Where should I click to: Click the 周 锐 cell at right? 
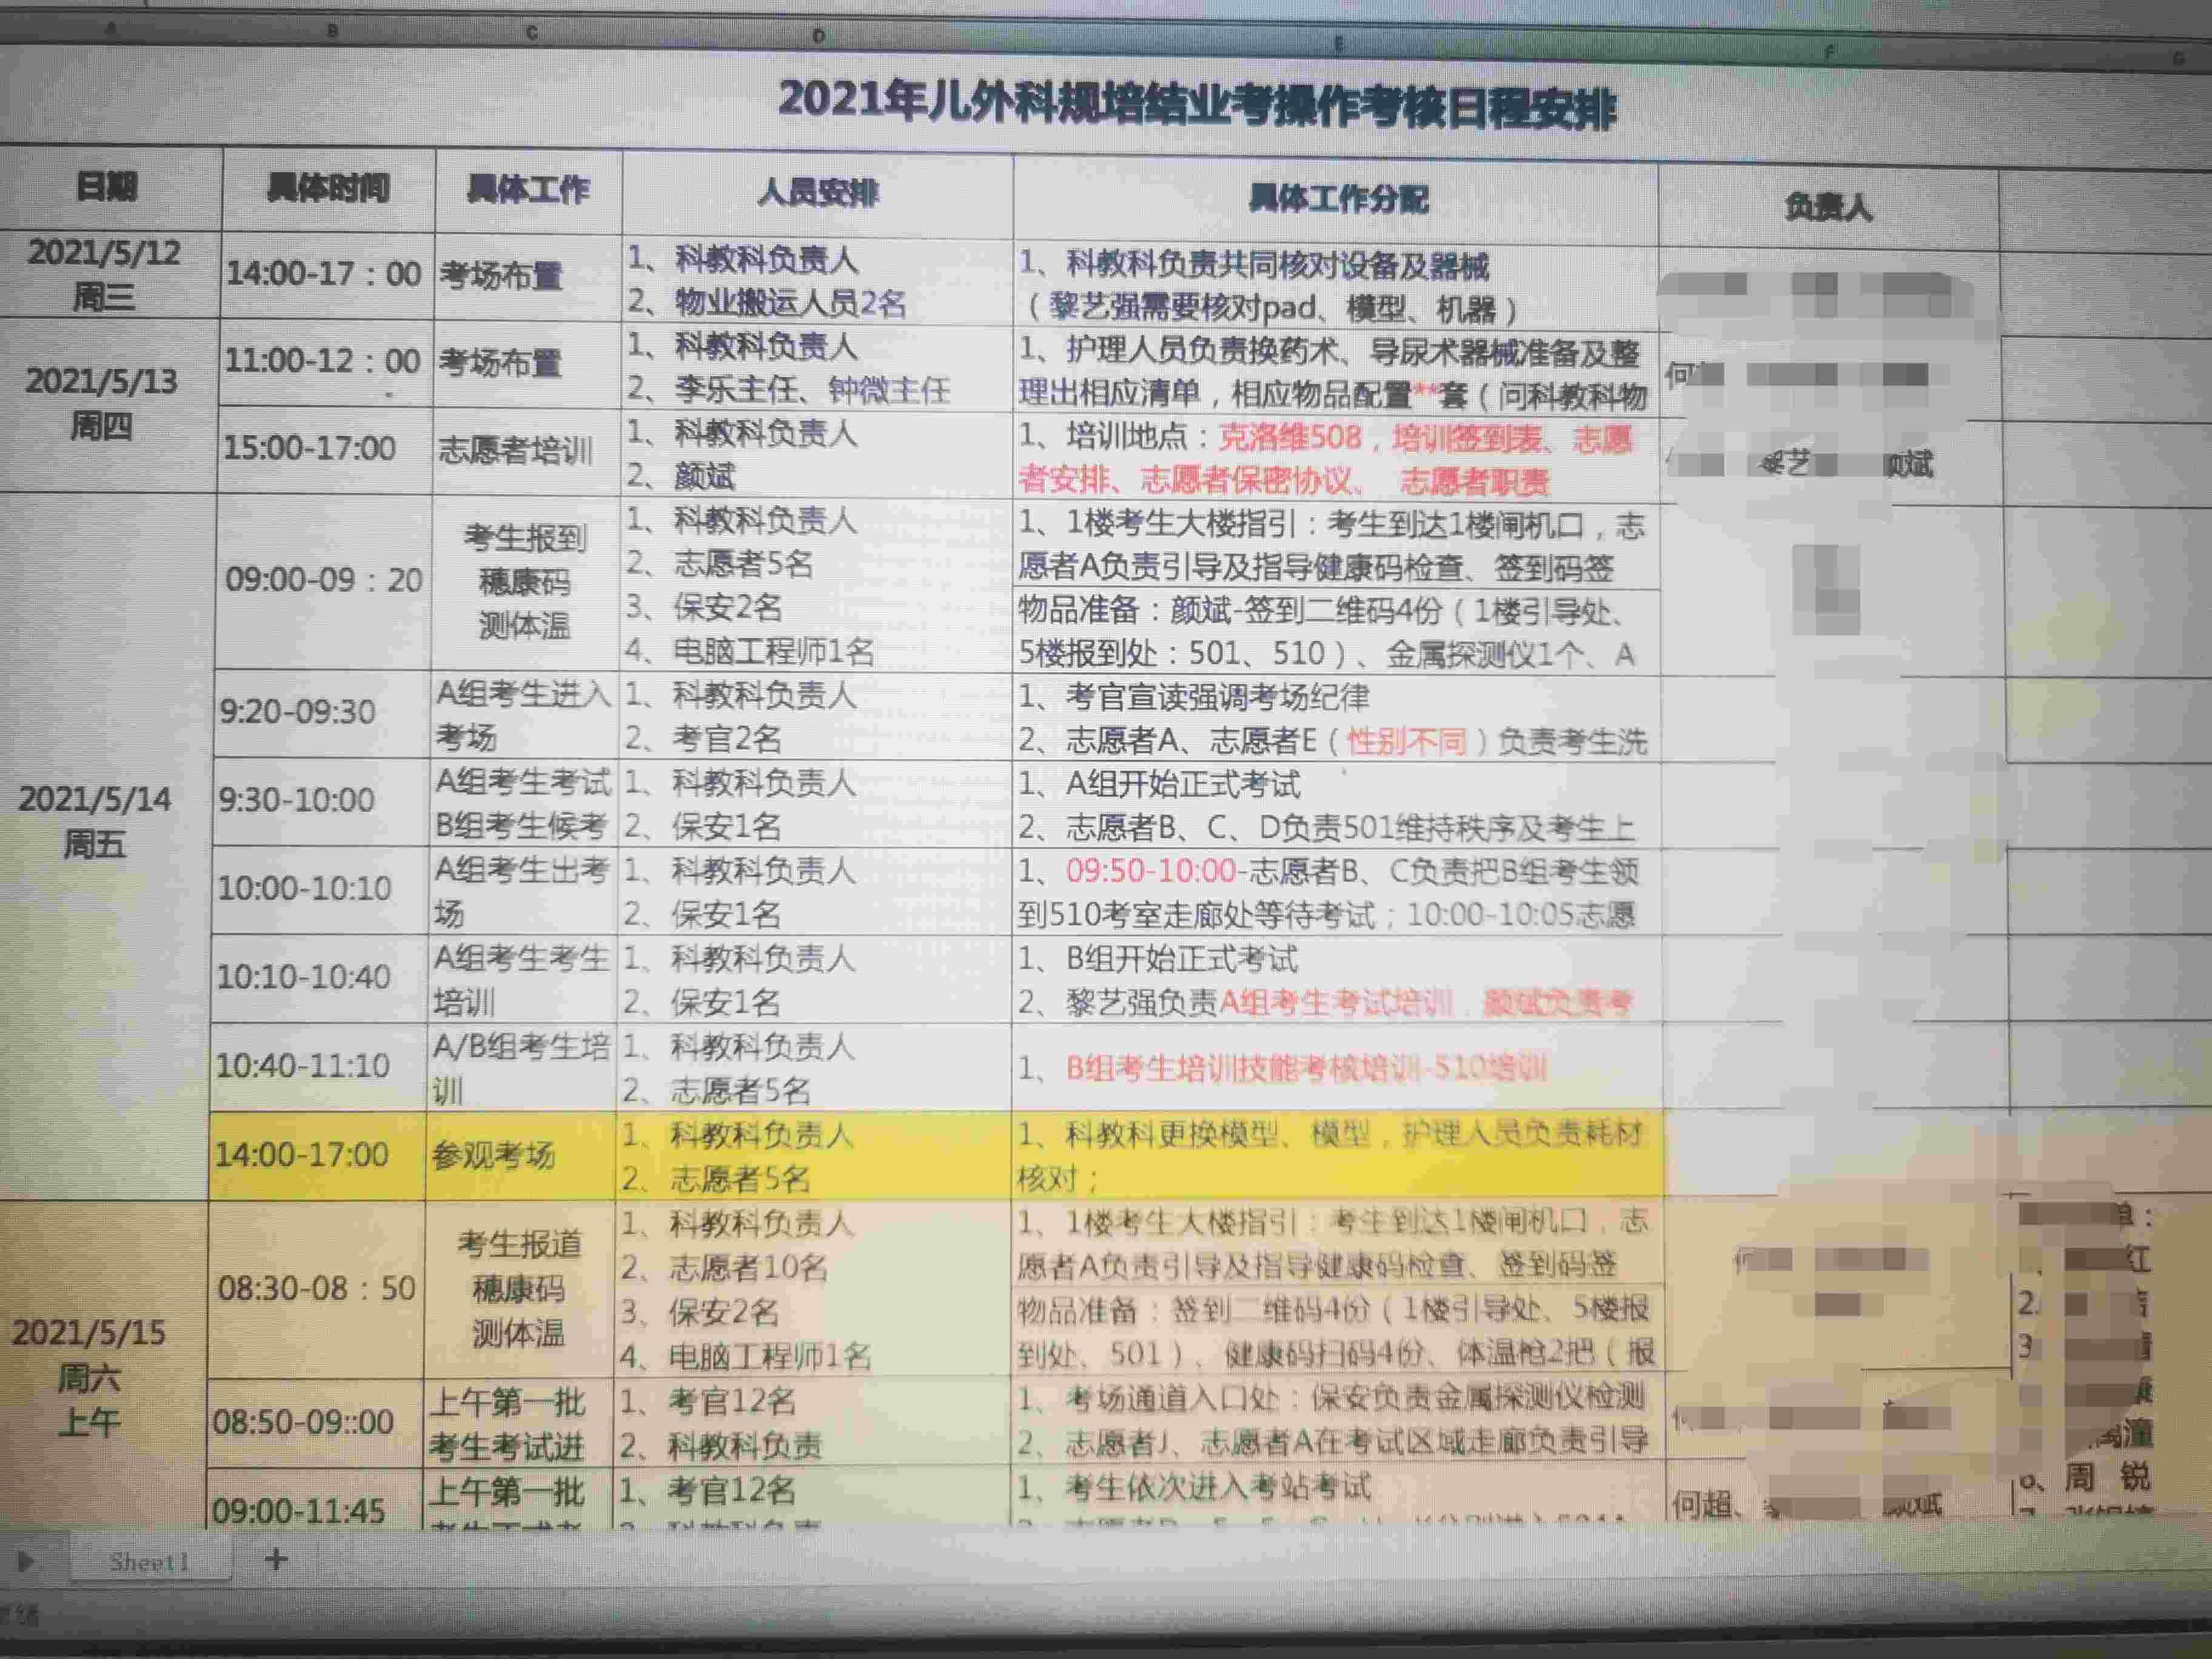(2107, 1477)
